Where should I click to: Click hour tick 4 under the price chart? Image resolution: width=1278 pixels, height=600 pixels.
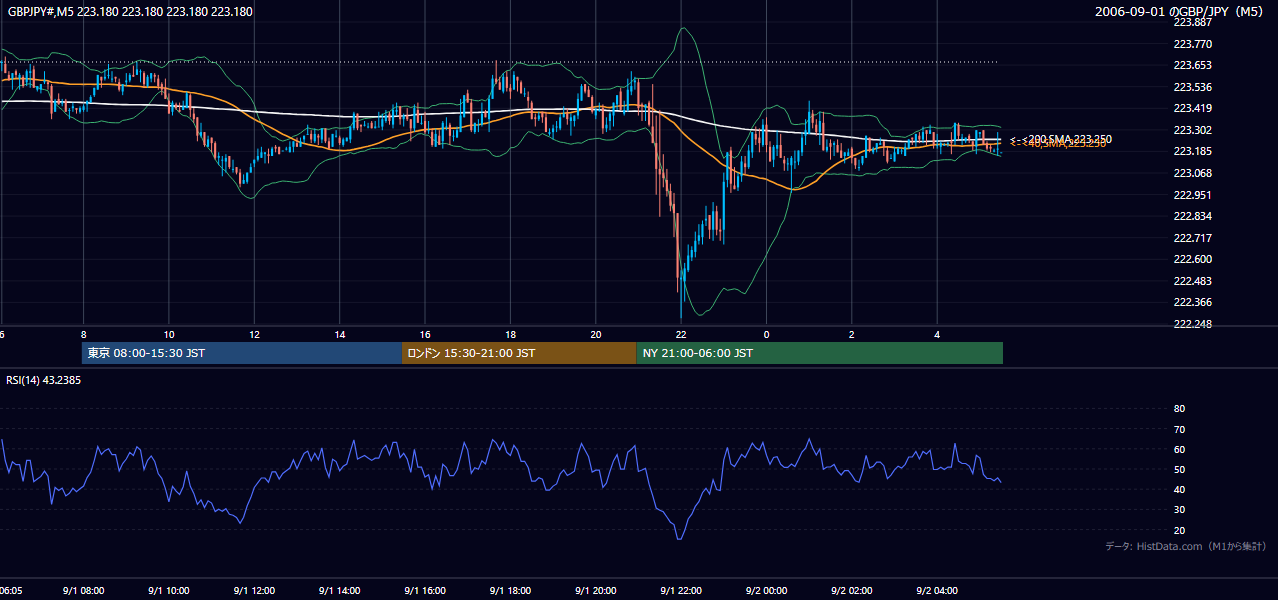938,334
